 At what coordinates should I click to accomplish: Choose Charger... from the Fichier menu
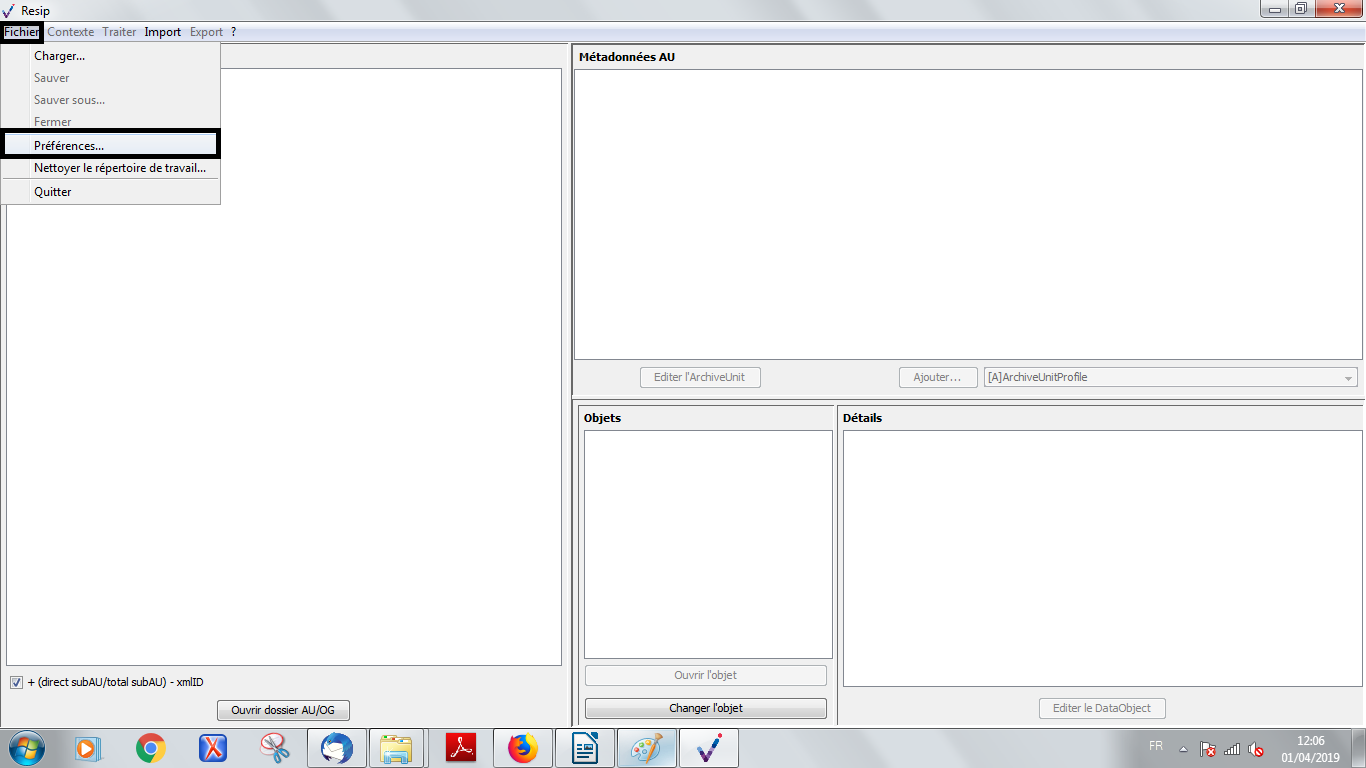(x=59, y=56)
